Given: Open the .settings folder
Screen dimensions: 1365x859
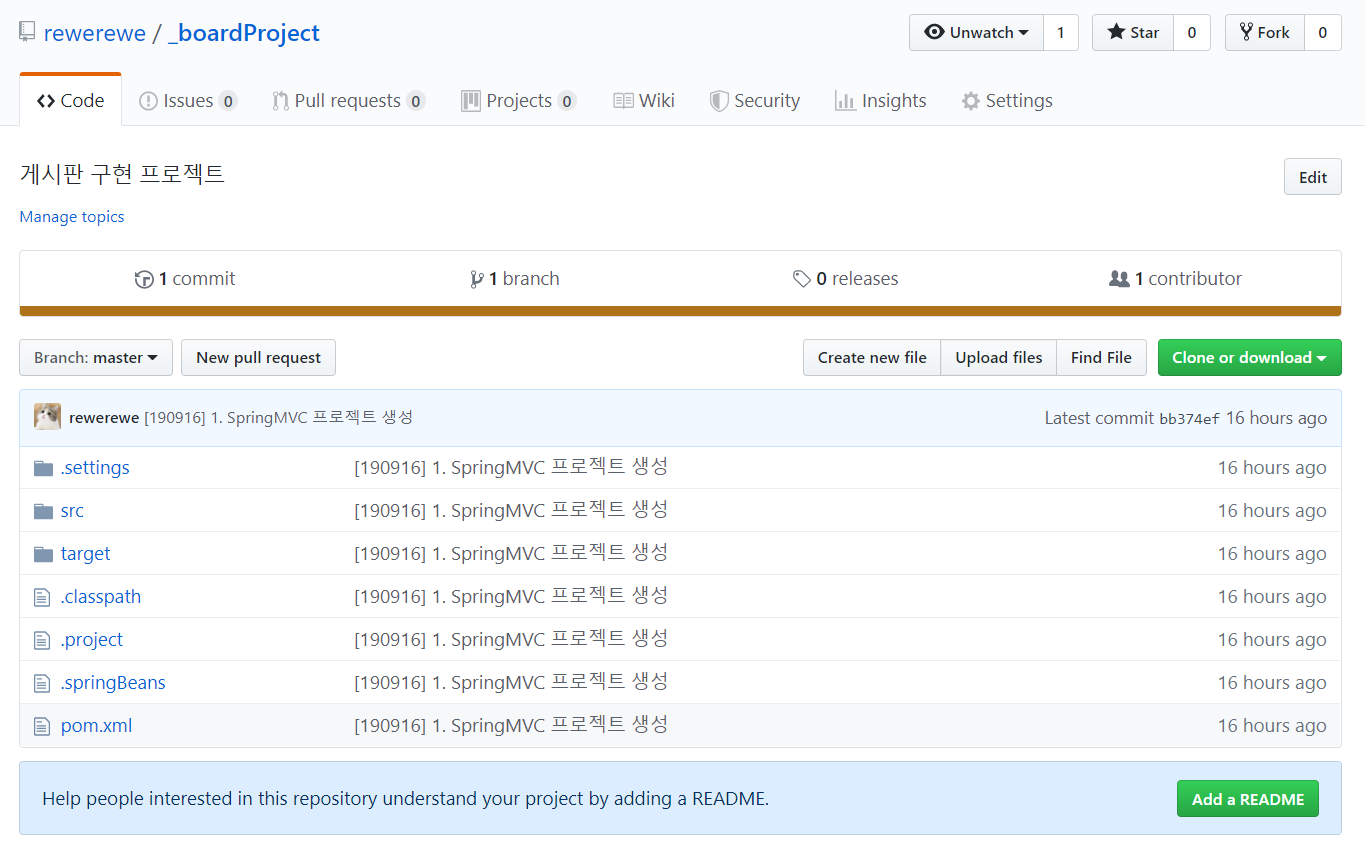Looking at the screenshot, I should coord(95,468).
